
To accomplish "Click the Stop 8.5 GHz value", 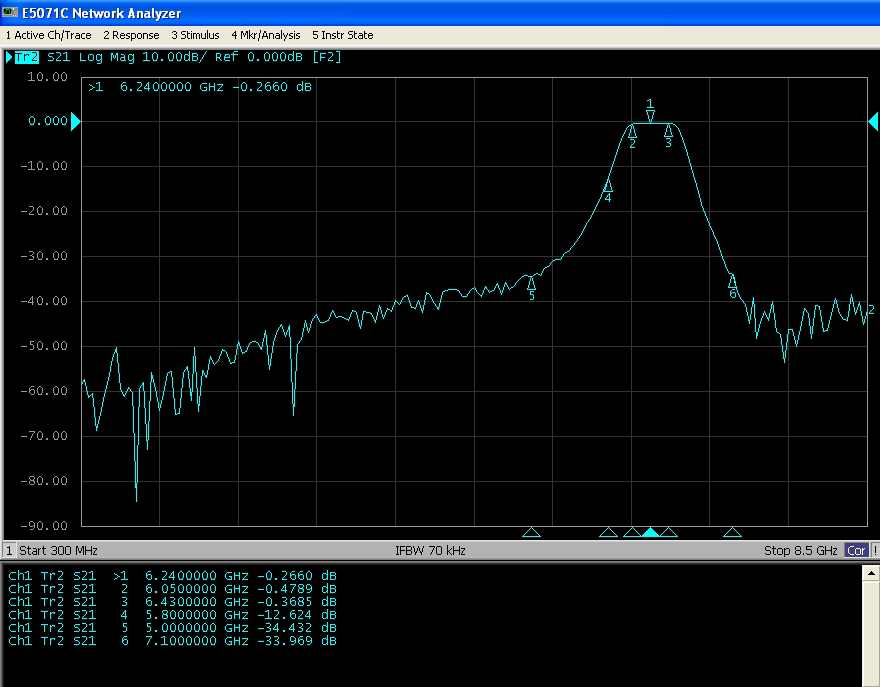I will [x=800, y=551].
